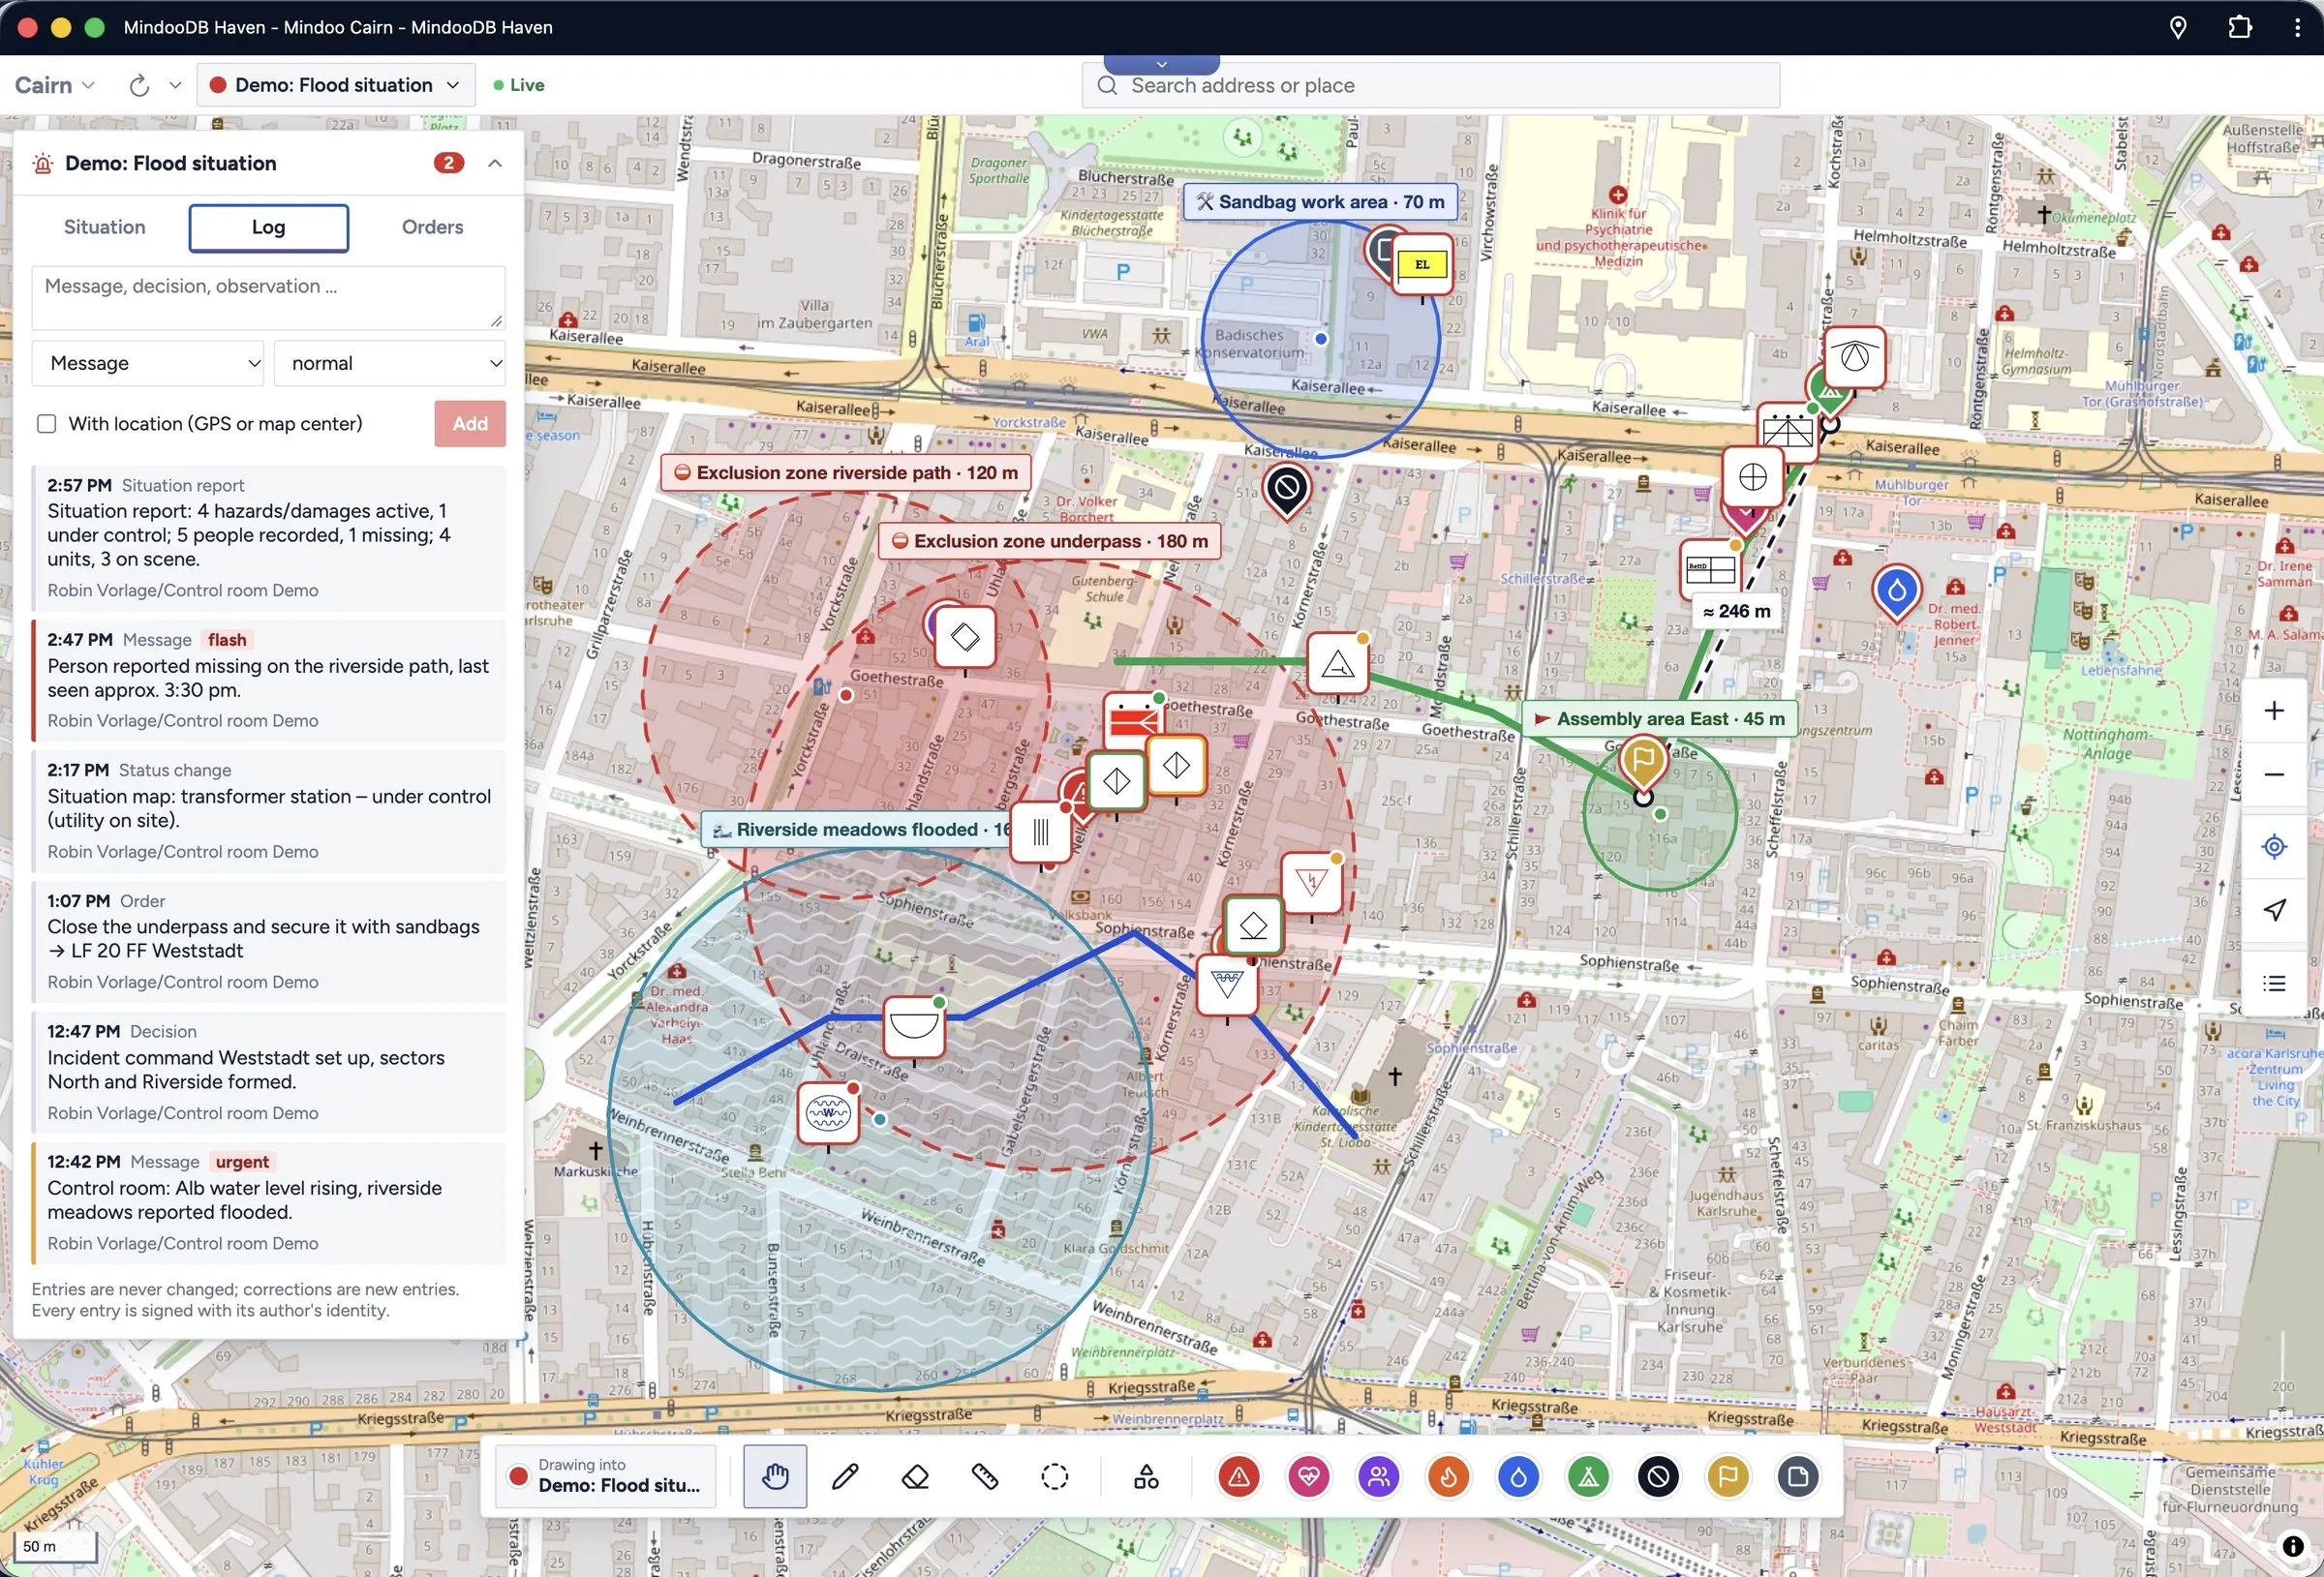Open the 1:07 PM Order entry
2324x1577 pixels.
pos(268,942)
